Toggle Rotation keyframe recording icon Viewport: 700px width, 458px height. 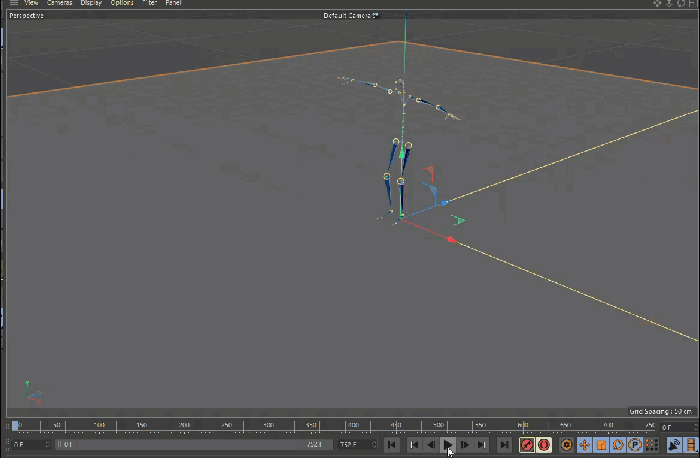click(x=617, y=445)
